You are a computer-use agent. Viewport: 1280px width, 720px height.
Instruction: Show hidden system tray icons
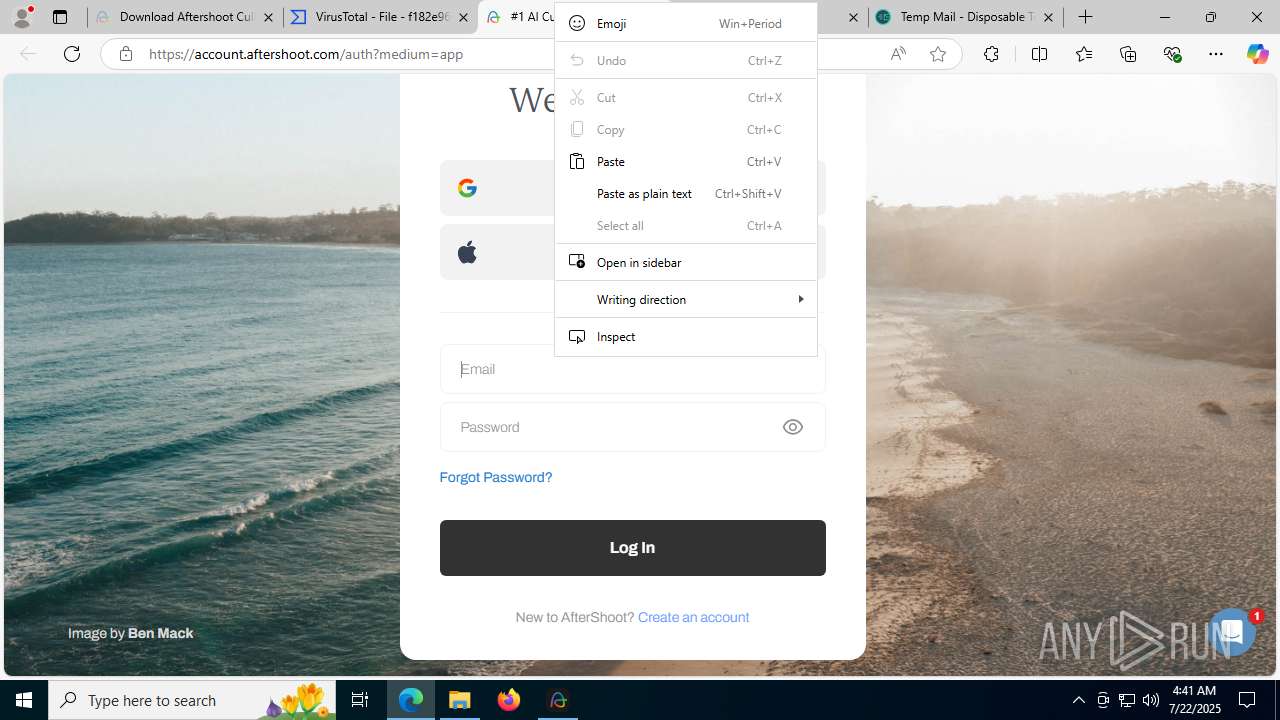tap(1078, 700)
